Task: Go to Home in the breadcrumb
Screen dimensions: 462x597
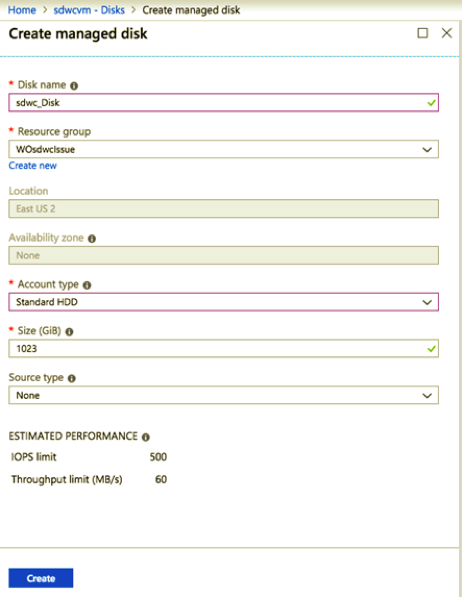Action: (22, 10)
